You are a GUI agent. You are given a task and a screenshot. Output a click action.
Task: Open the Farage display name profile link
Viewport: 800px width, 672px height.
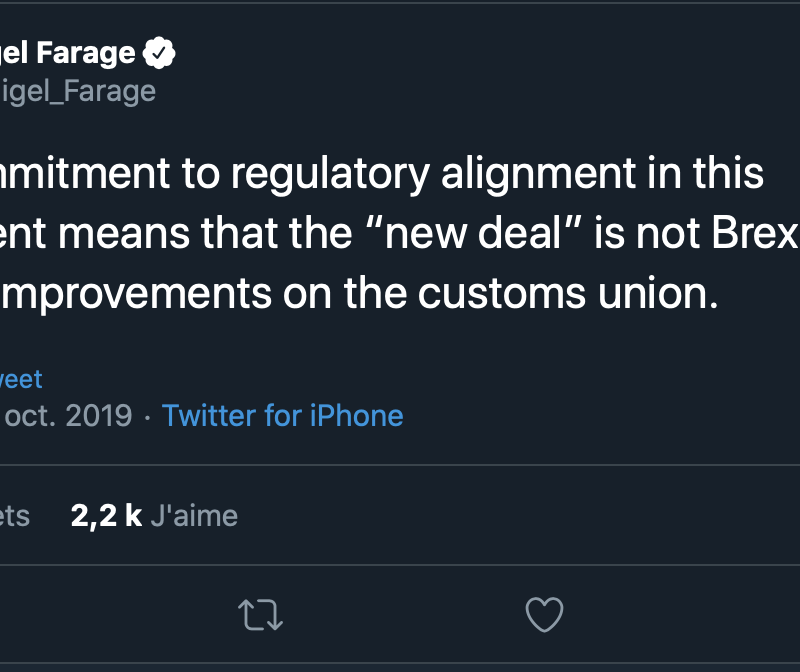(68, 53)
